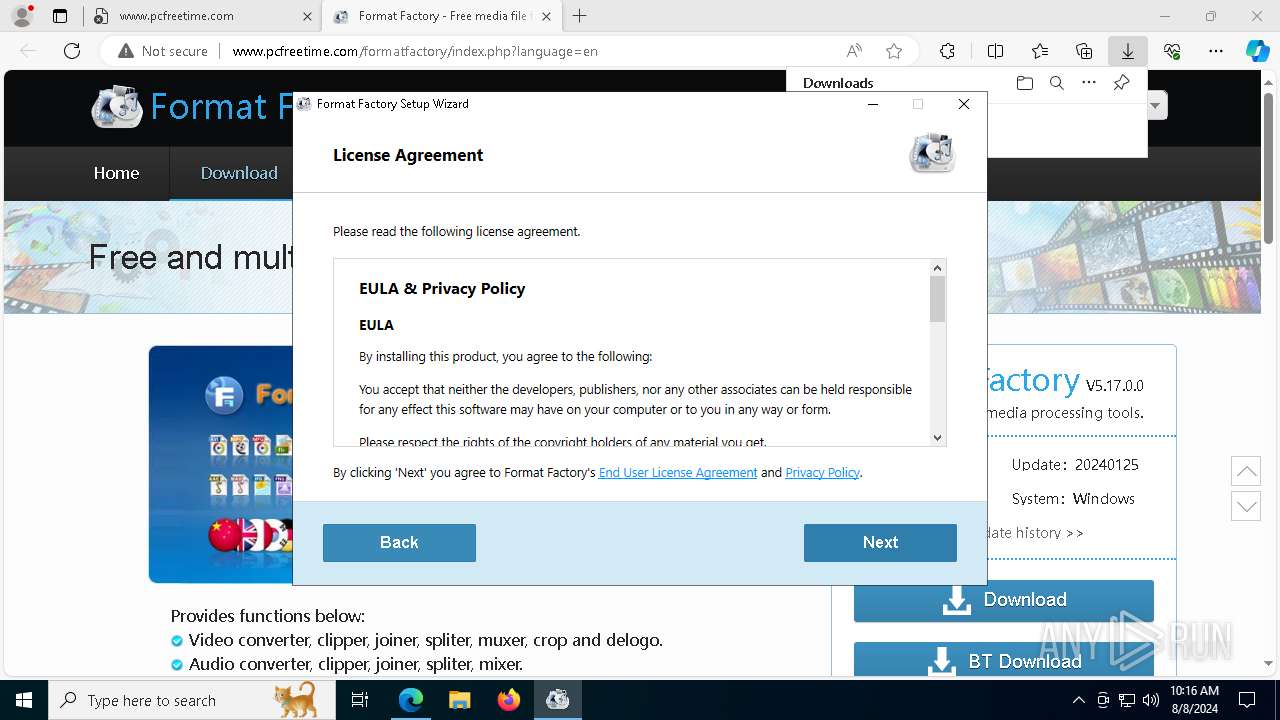The height and width of the screenshot is (720, 1280).
Task: Click the Downloads toolbar icon
Action: [x=1128, y=51]
